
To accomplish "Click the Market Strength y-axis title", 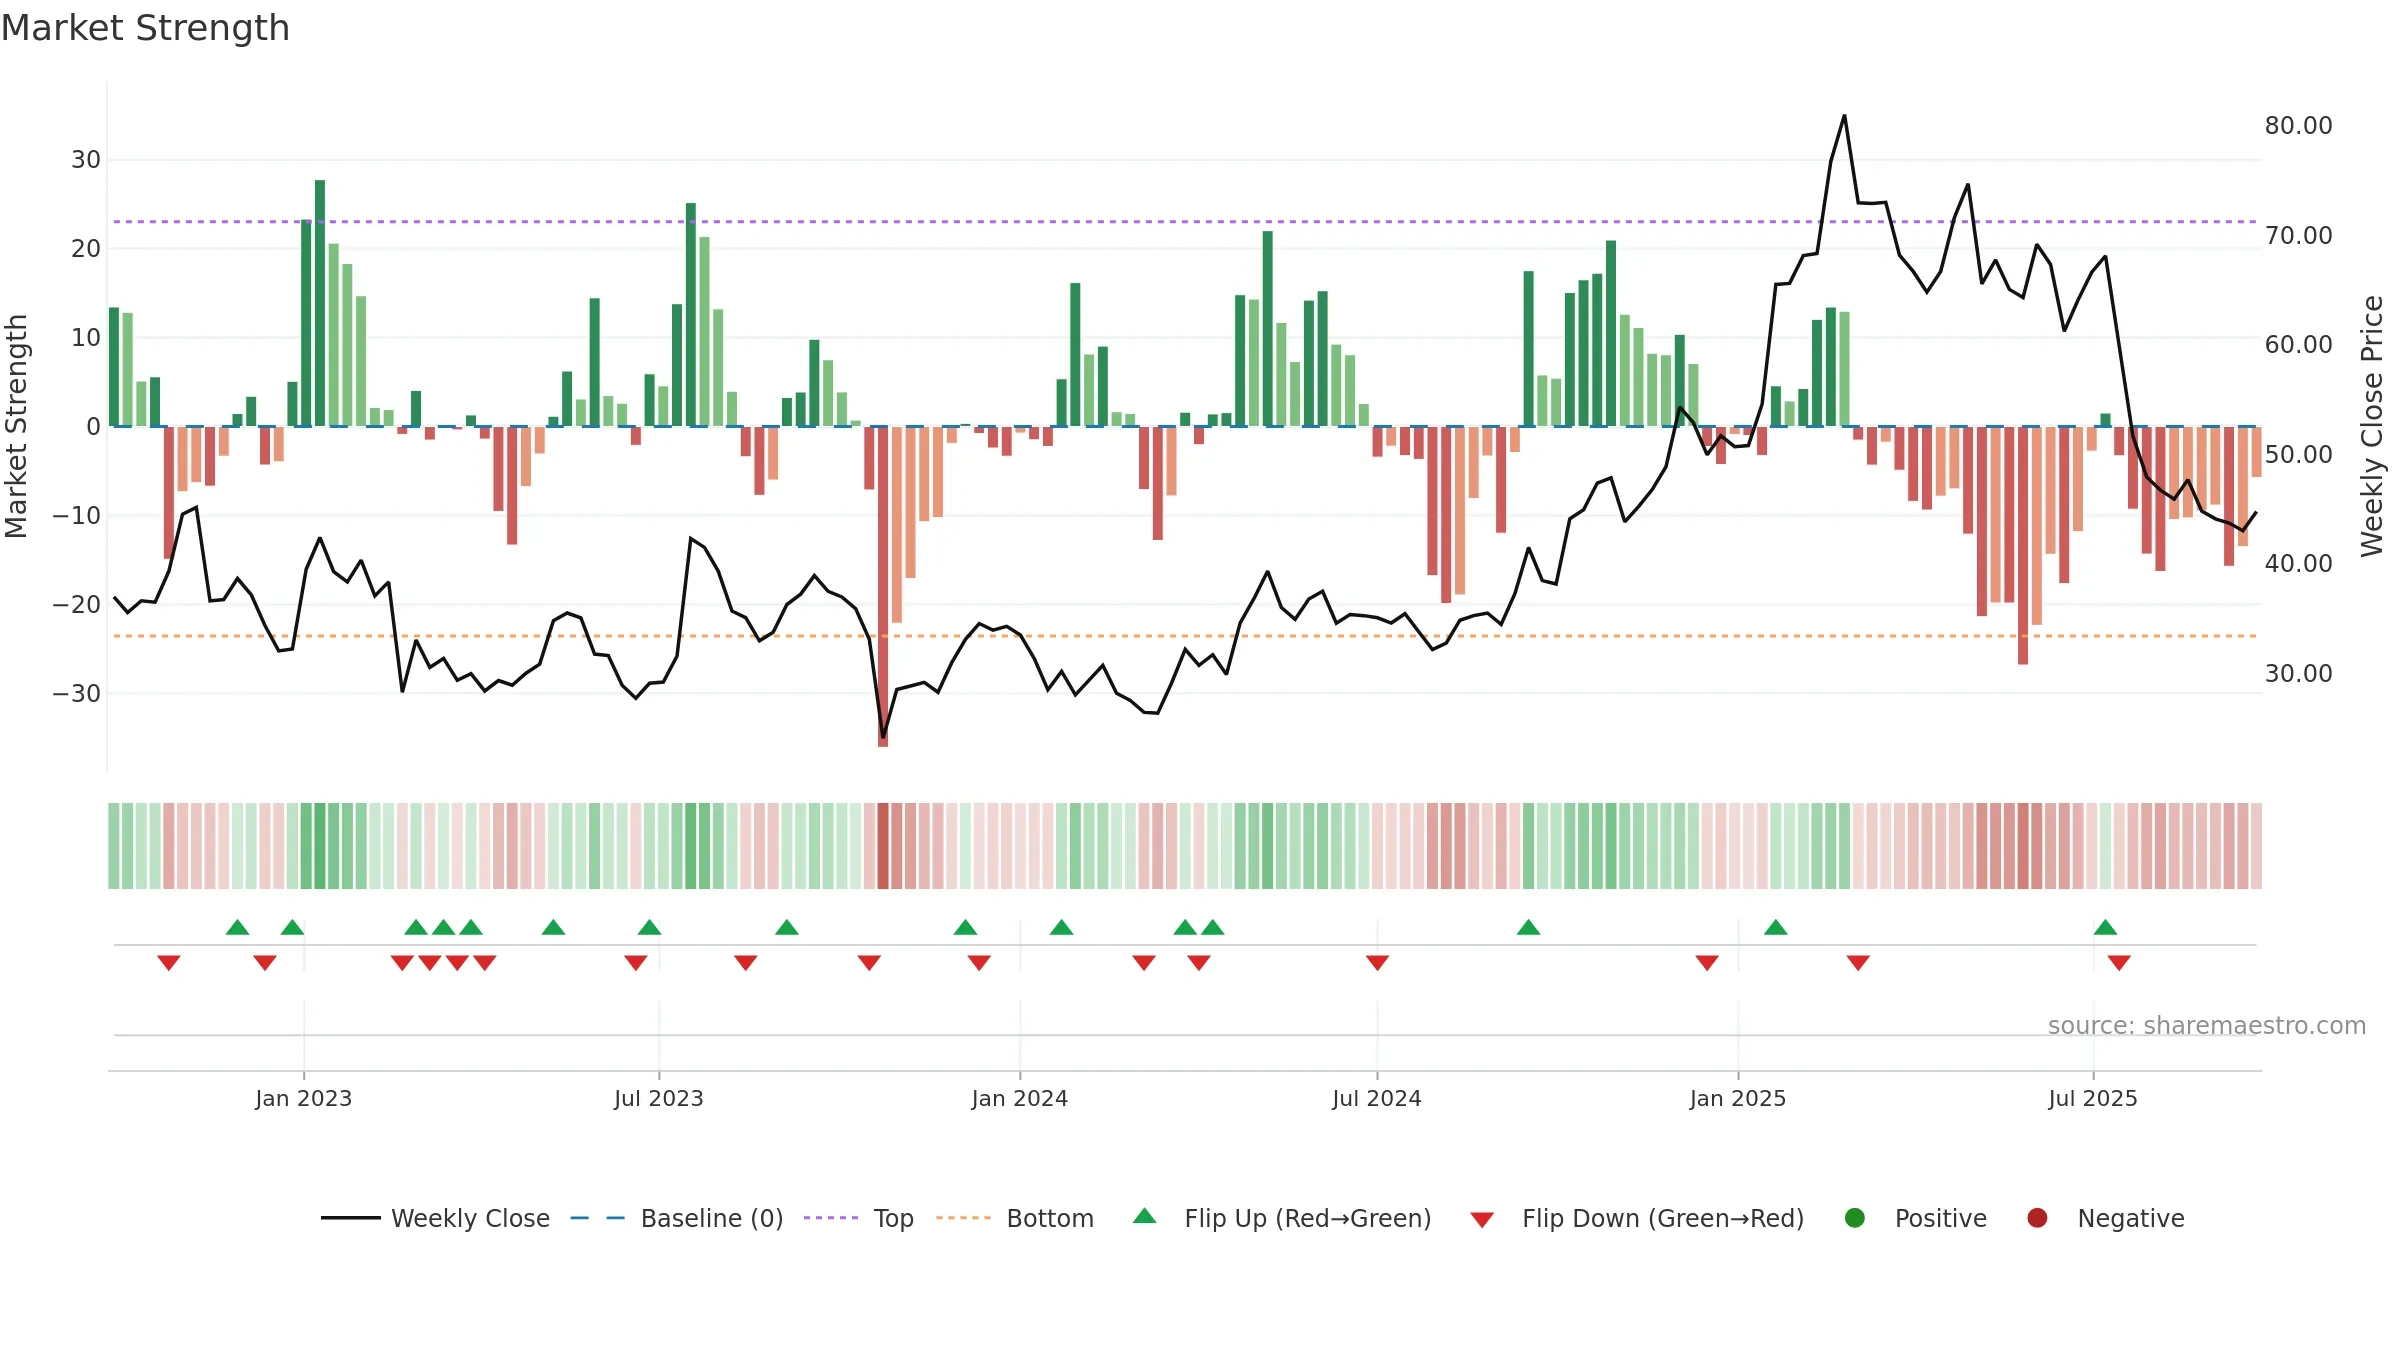I will coord(16,426).
